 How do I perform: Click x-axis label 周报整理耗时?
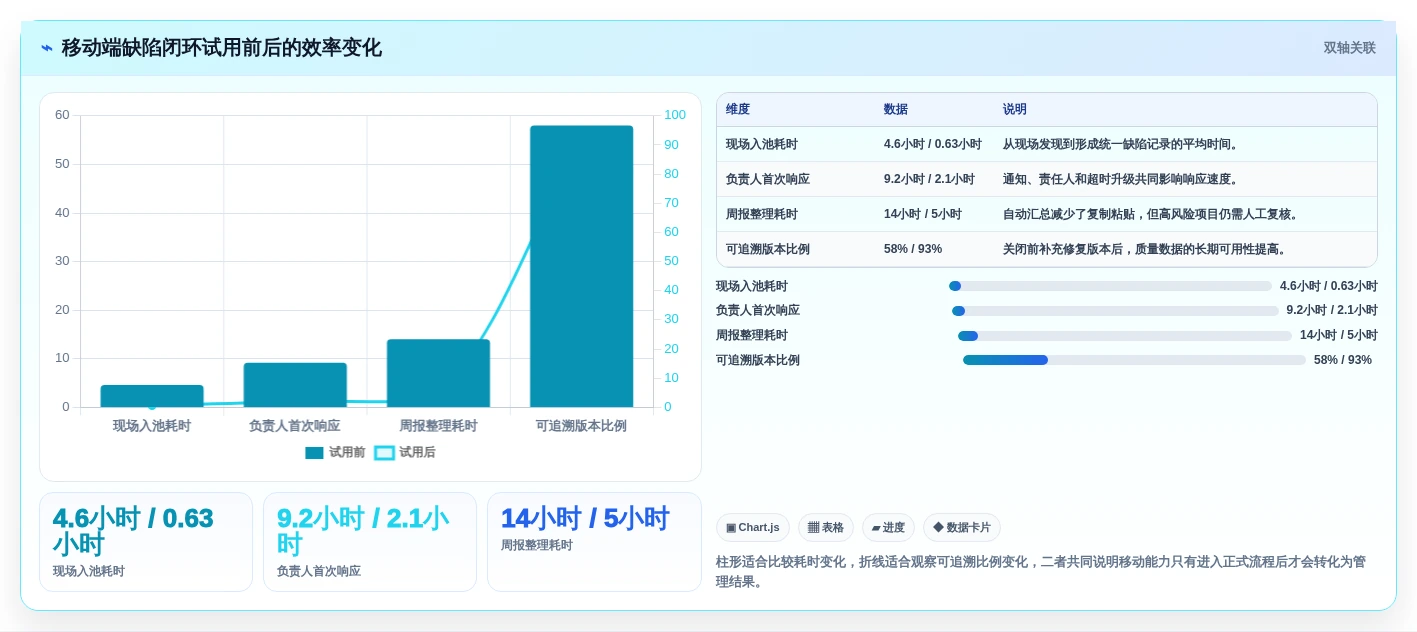pyautogui.click(x=438, y=426)
